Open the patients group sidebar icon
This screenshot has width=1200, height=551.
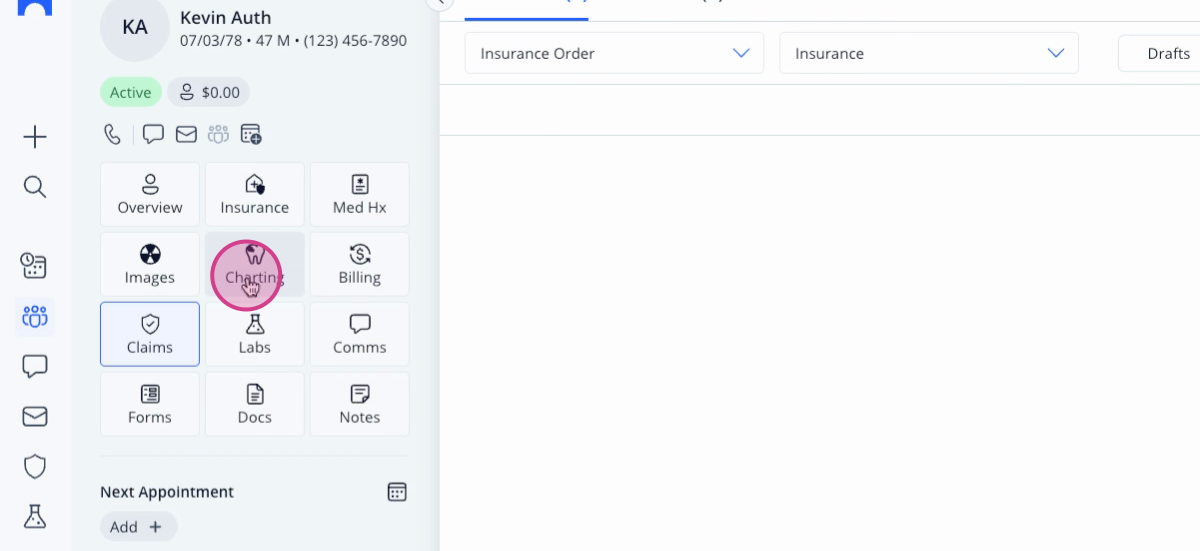point(35,317)
